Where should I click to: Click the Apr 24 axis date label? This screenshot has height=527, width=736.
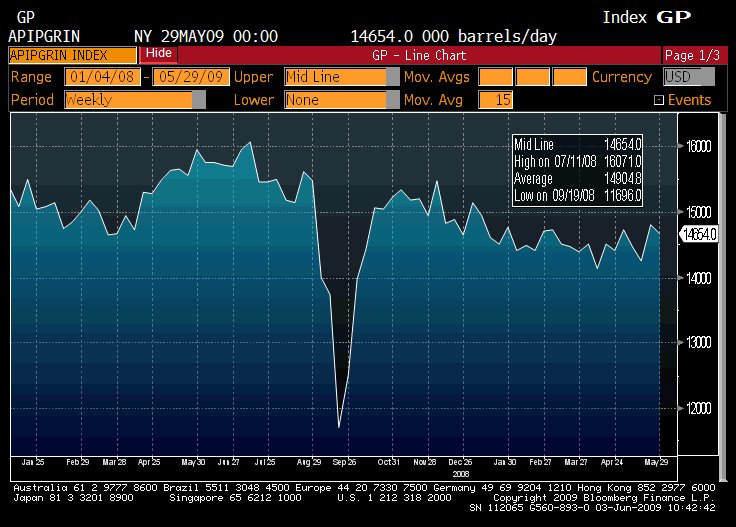pos(612,462)
